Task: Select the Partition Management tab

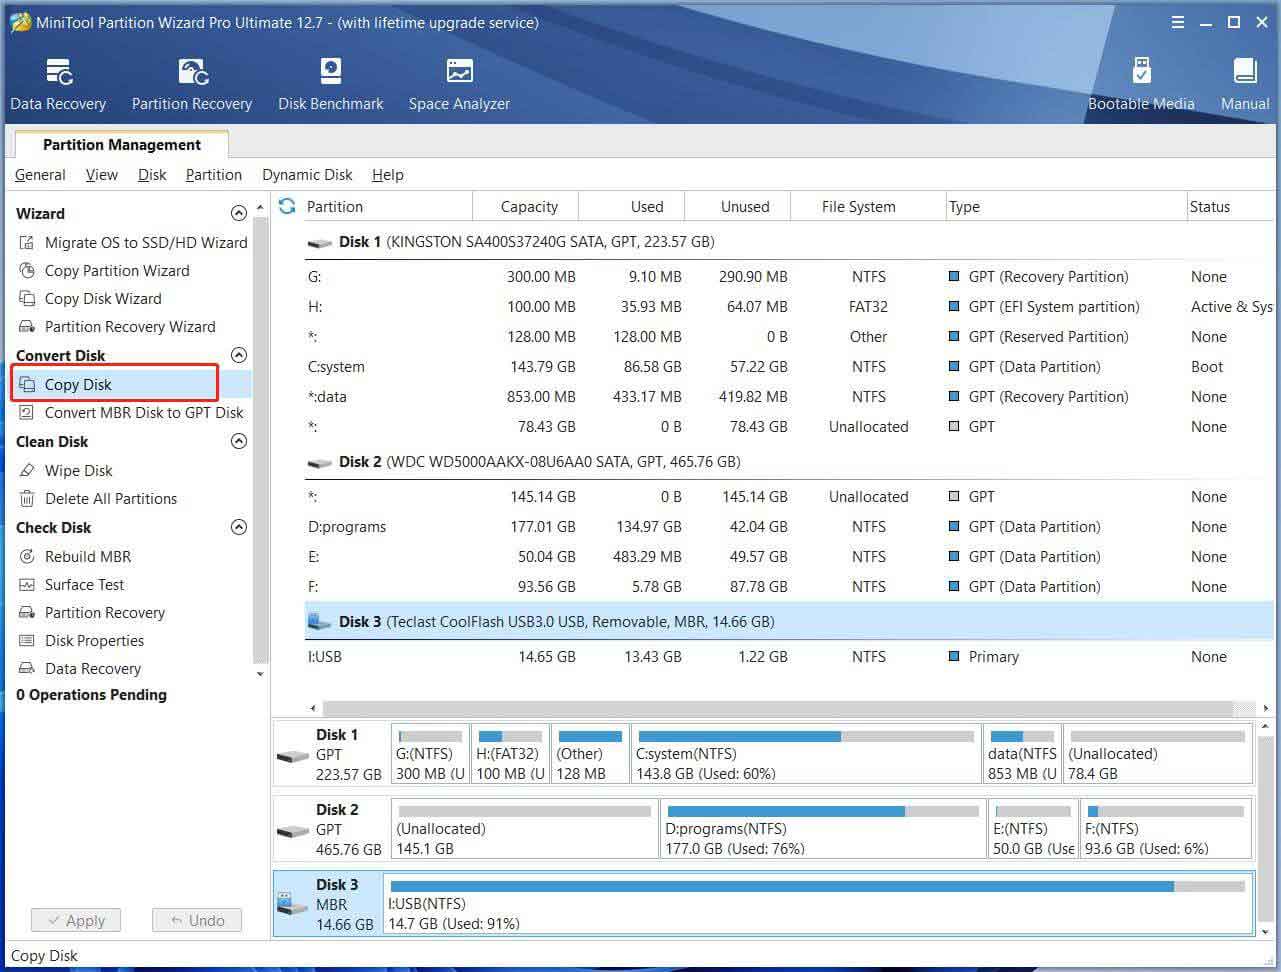Action: tap(121, 145)
